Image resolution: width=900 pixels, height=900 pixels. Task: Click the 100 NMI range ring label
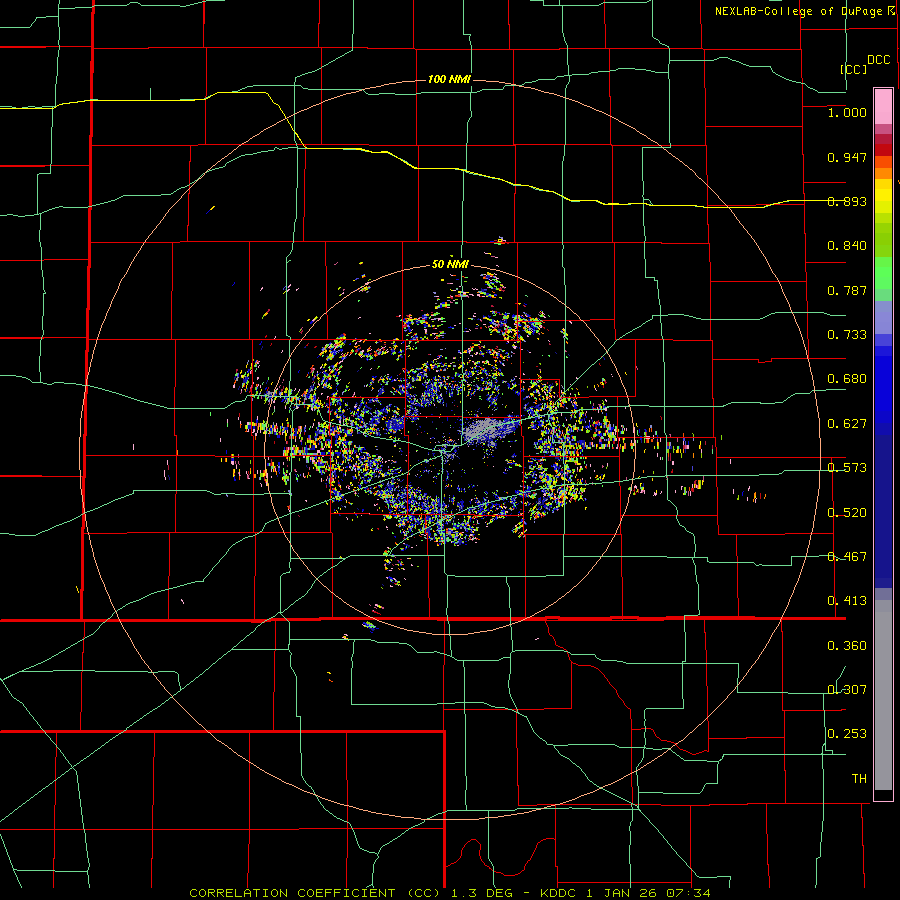click(x=449, y=79)
